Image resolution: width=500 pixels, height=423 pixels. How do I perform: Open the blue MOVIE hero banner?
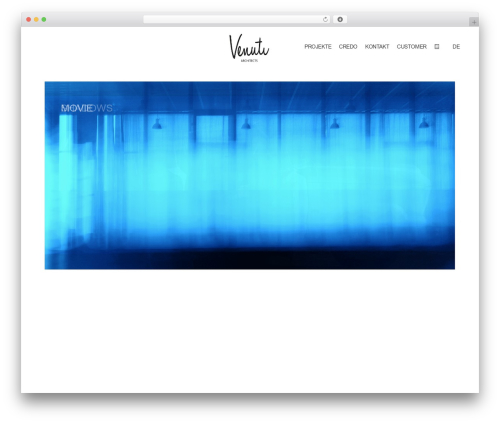(250, 175)
